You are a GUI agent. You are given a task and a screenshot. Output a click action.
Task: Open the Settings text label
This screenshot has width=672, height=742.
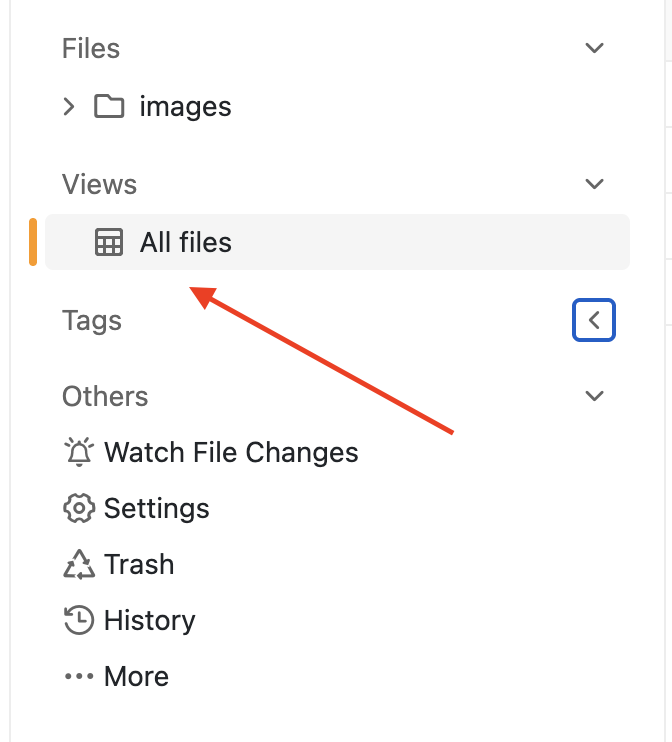click(157, 508)
